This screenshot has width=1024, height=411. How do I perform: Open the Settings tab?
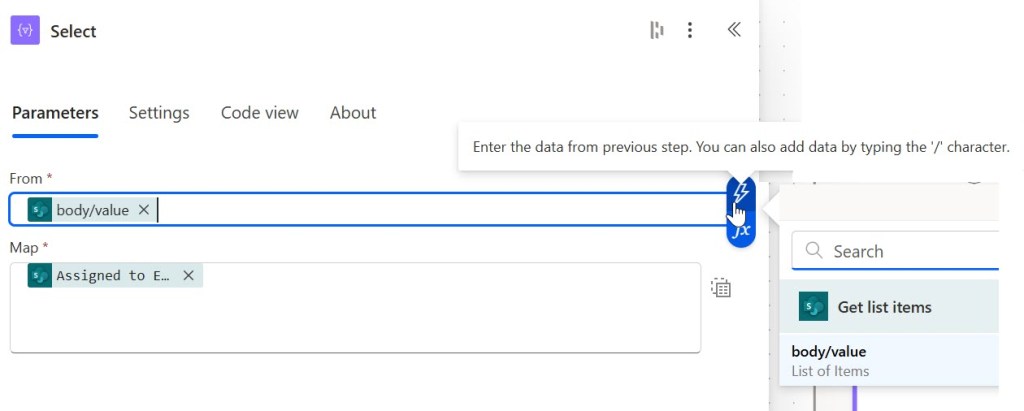(x=159, y=113)
